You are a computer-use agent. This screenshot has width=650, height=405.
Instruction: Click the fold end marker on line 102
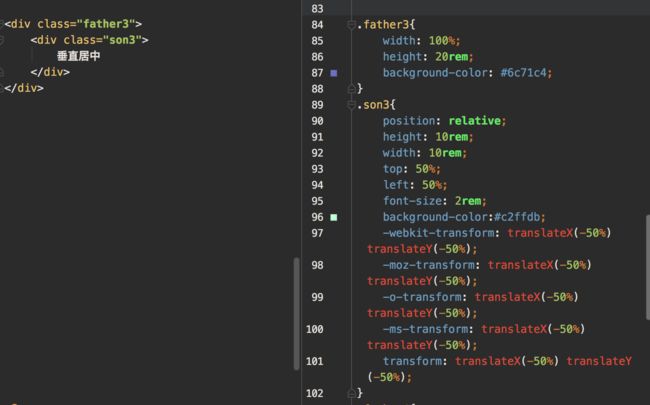(x=351, y=393)
